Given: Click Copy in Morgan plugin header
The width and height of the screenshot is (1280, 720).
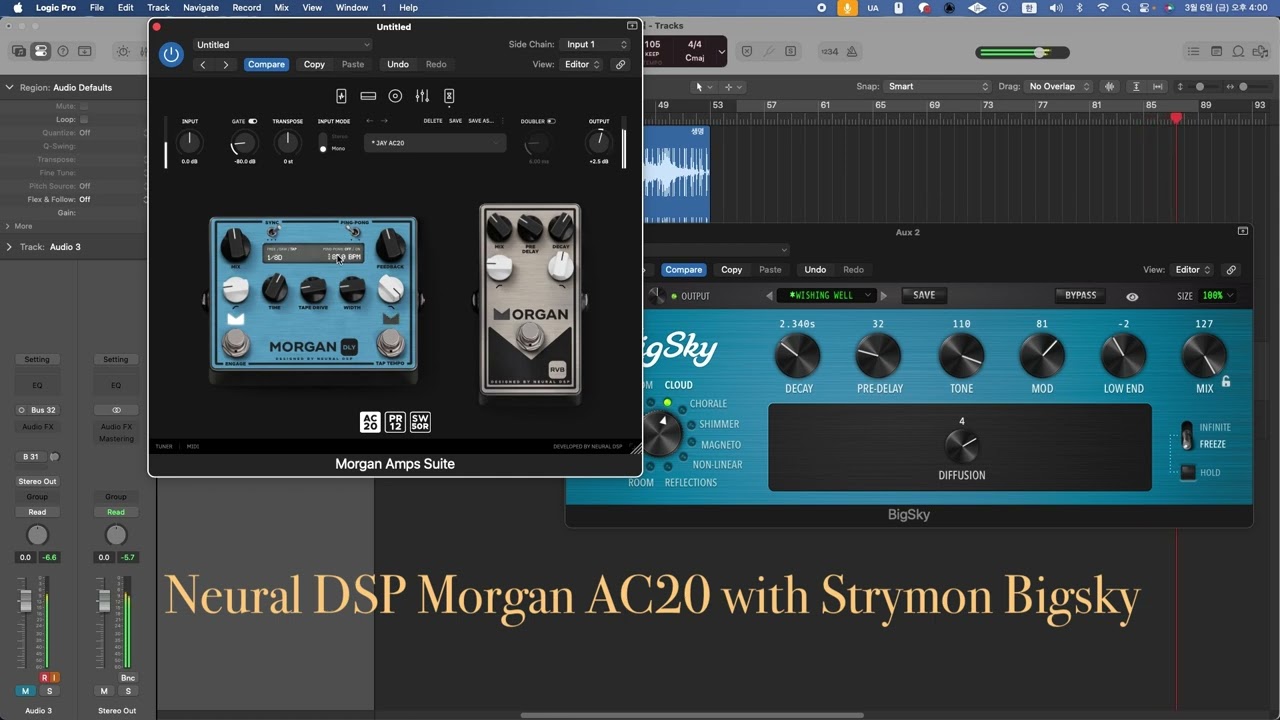Looking at the screenshot, I should tap(314, 64).
